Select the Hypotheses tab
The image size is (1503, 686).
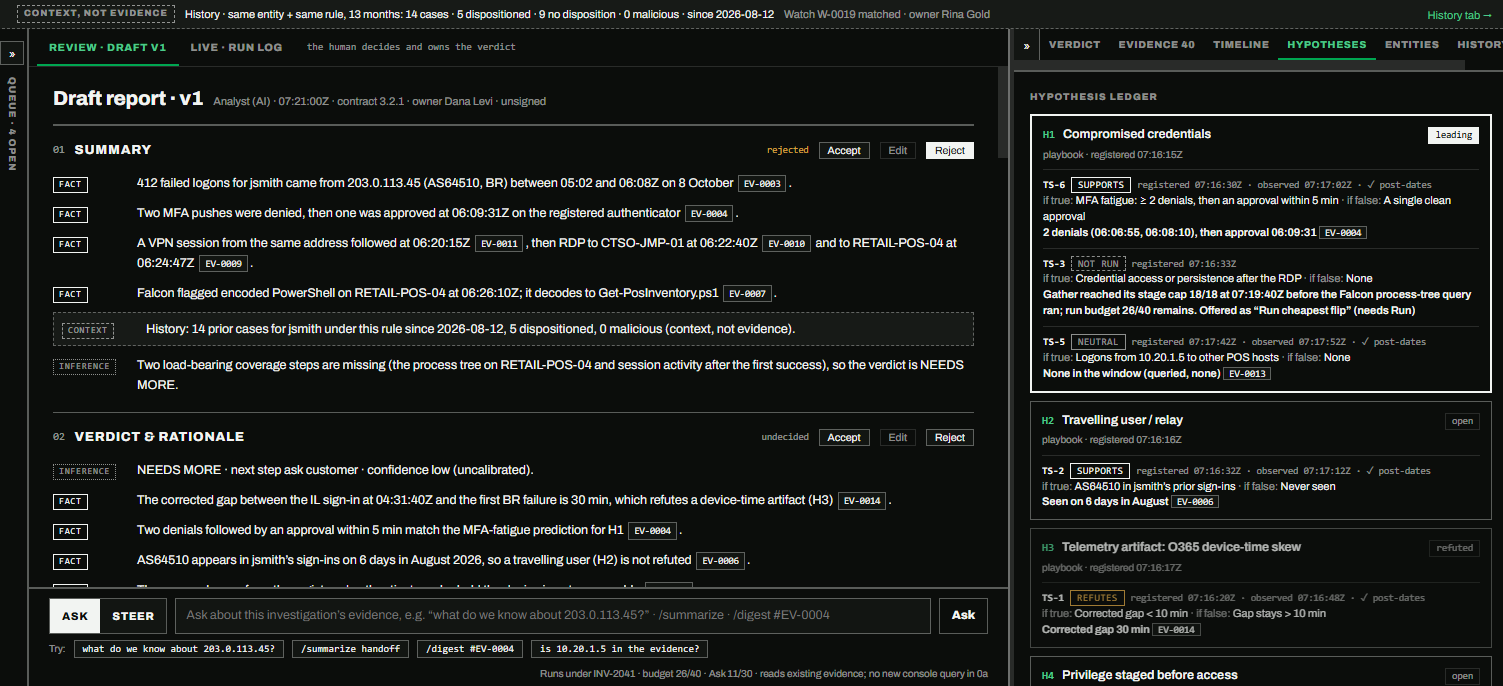coord(1326,45)
